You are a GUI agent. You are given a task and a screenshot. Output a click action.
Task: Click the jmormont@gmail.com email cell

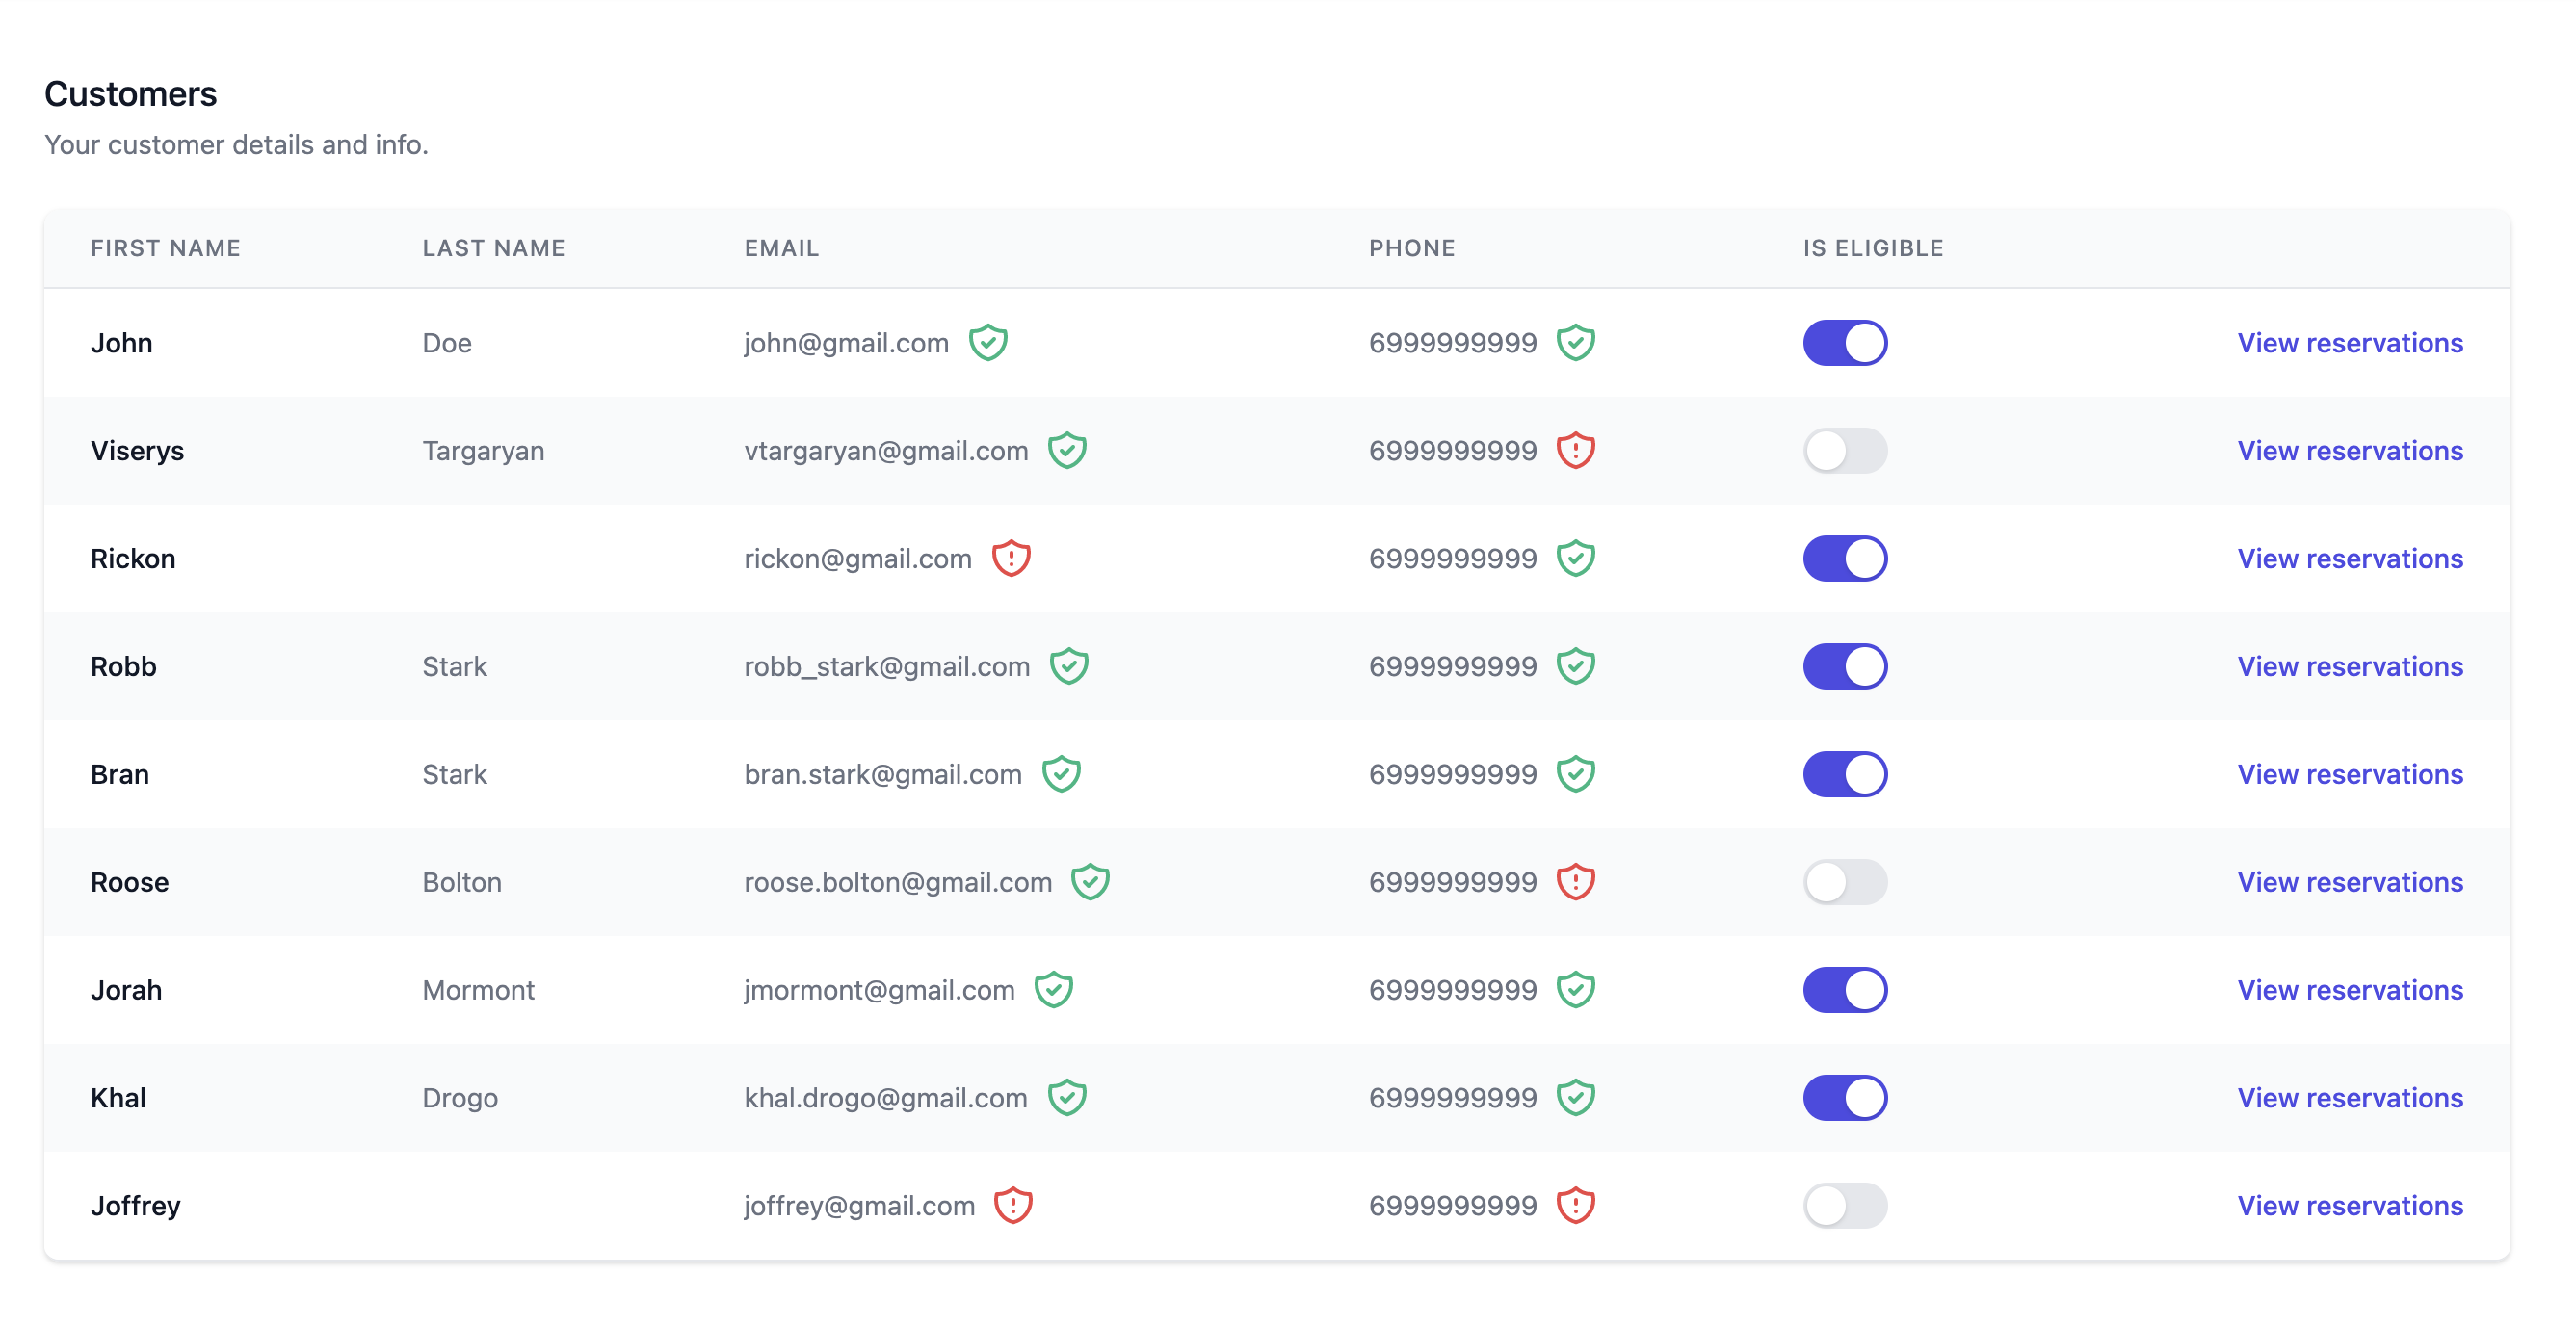click(x=879, y=992)
